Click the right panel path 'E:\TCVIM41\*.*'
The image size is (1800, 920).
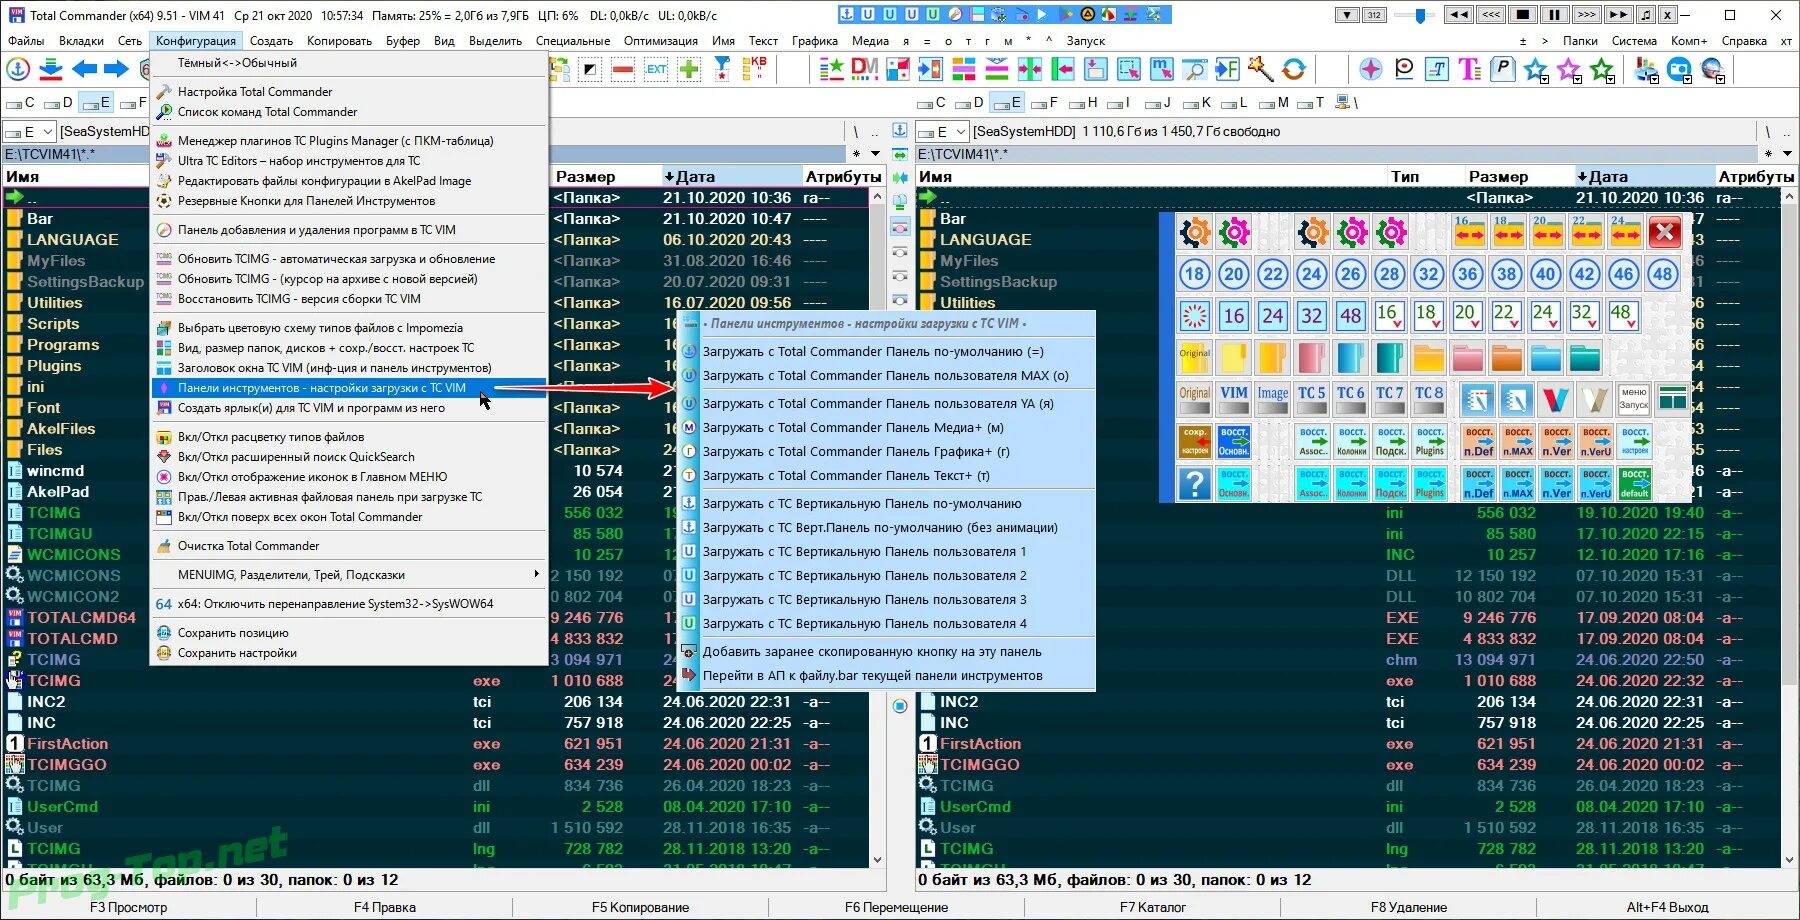tap(963, 154)
